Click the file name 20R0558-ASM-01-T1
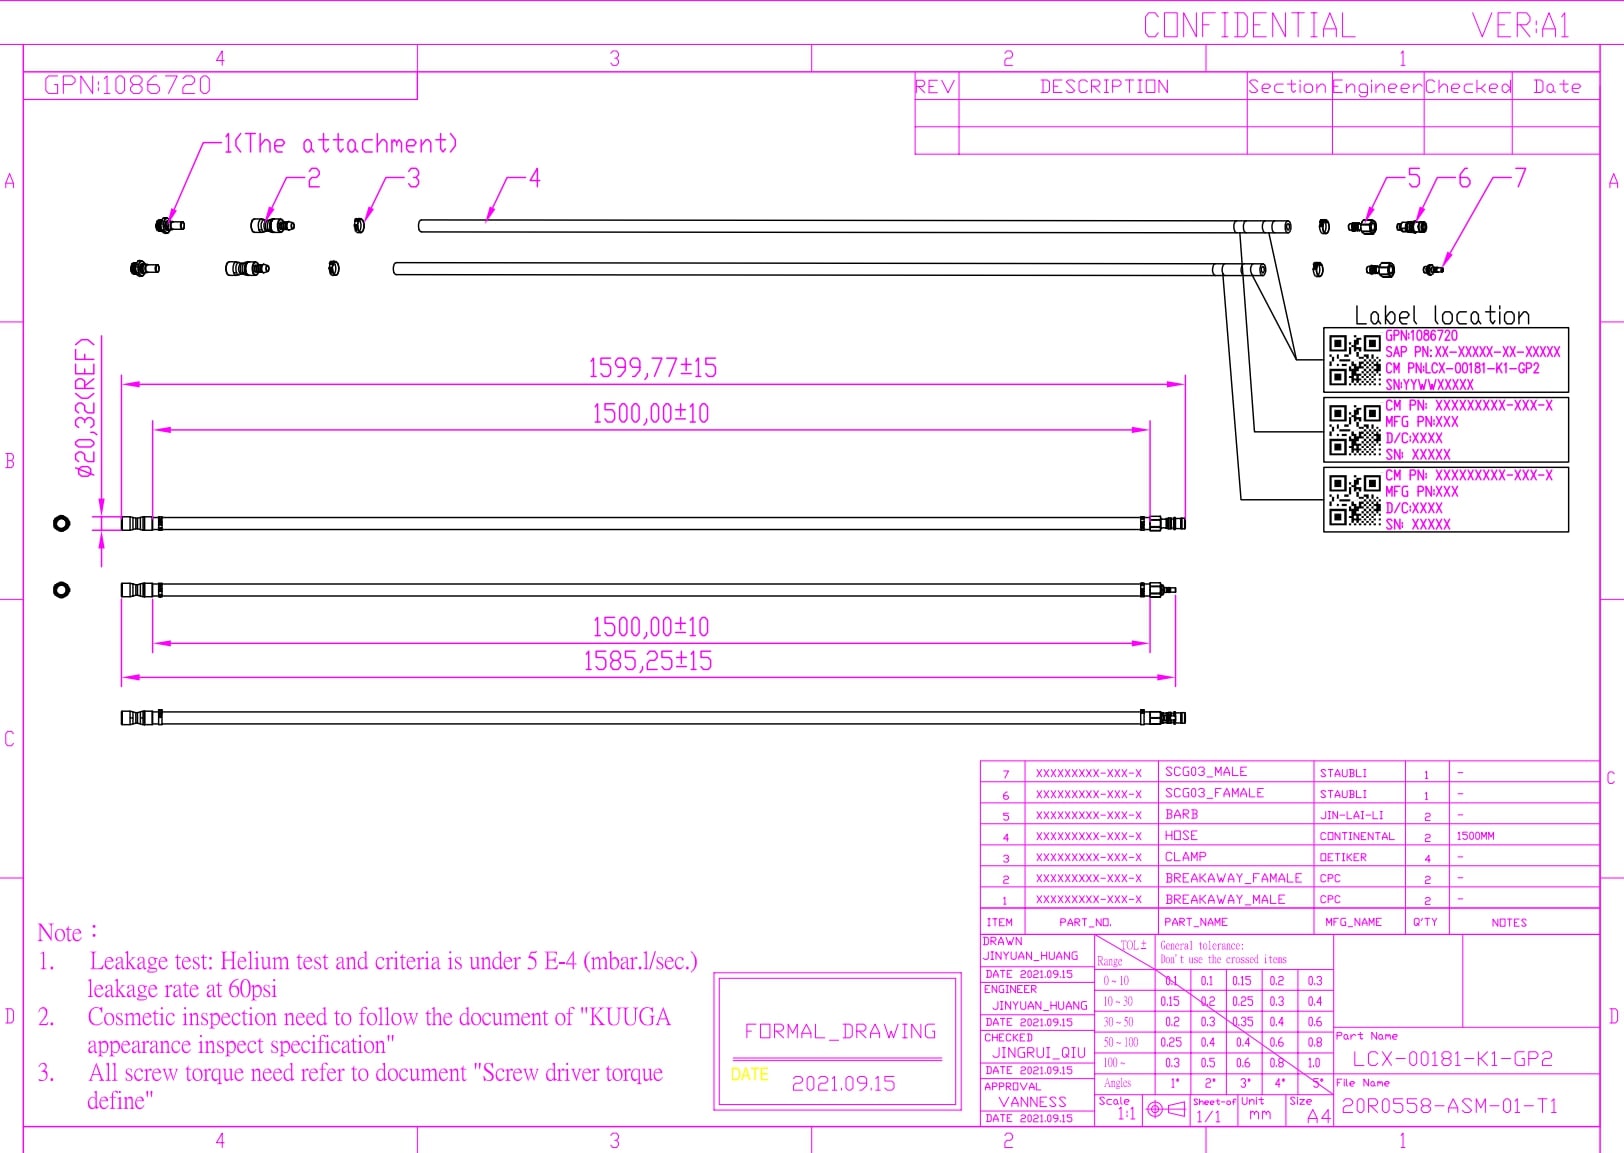 tap(1449, 1106)
